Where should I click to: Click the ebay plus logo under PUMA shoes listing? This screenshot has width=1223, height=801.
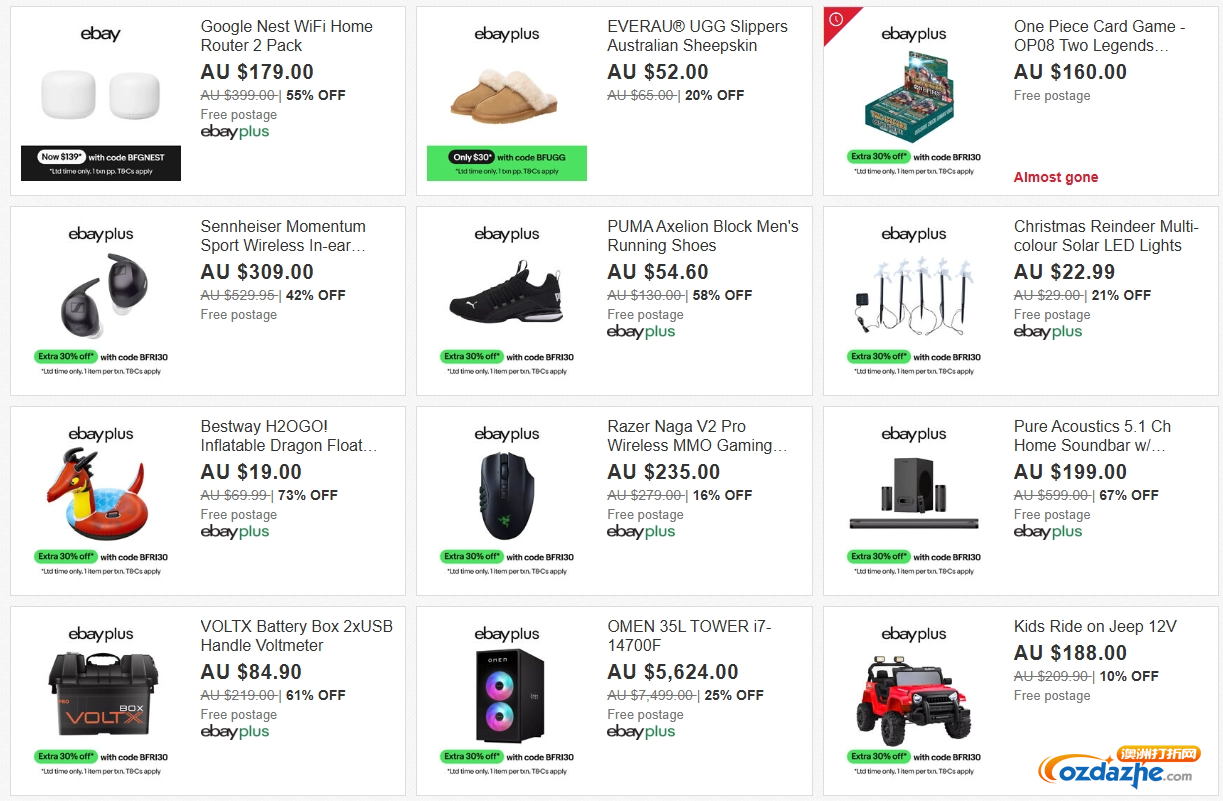pyautogui.click(x=641, y=332)
